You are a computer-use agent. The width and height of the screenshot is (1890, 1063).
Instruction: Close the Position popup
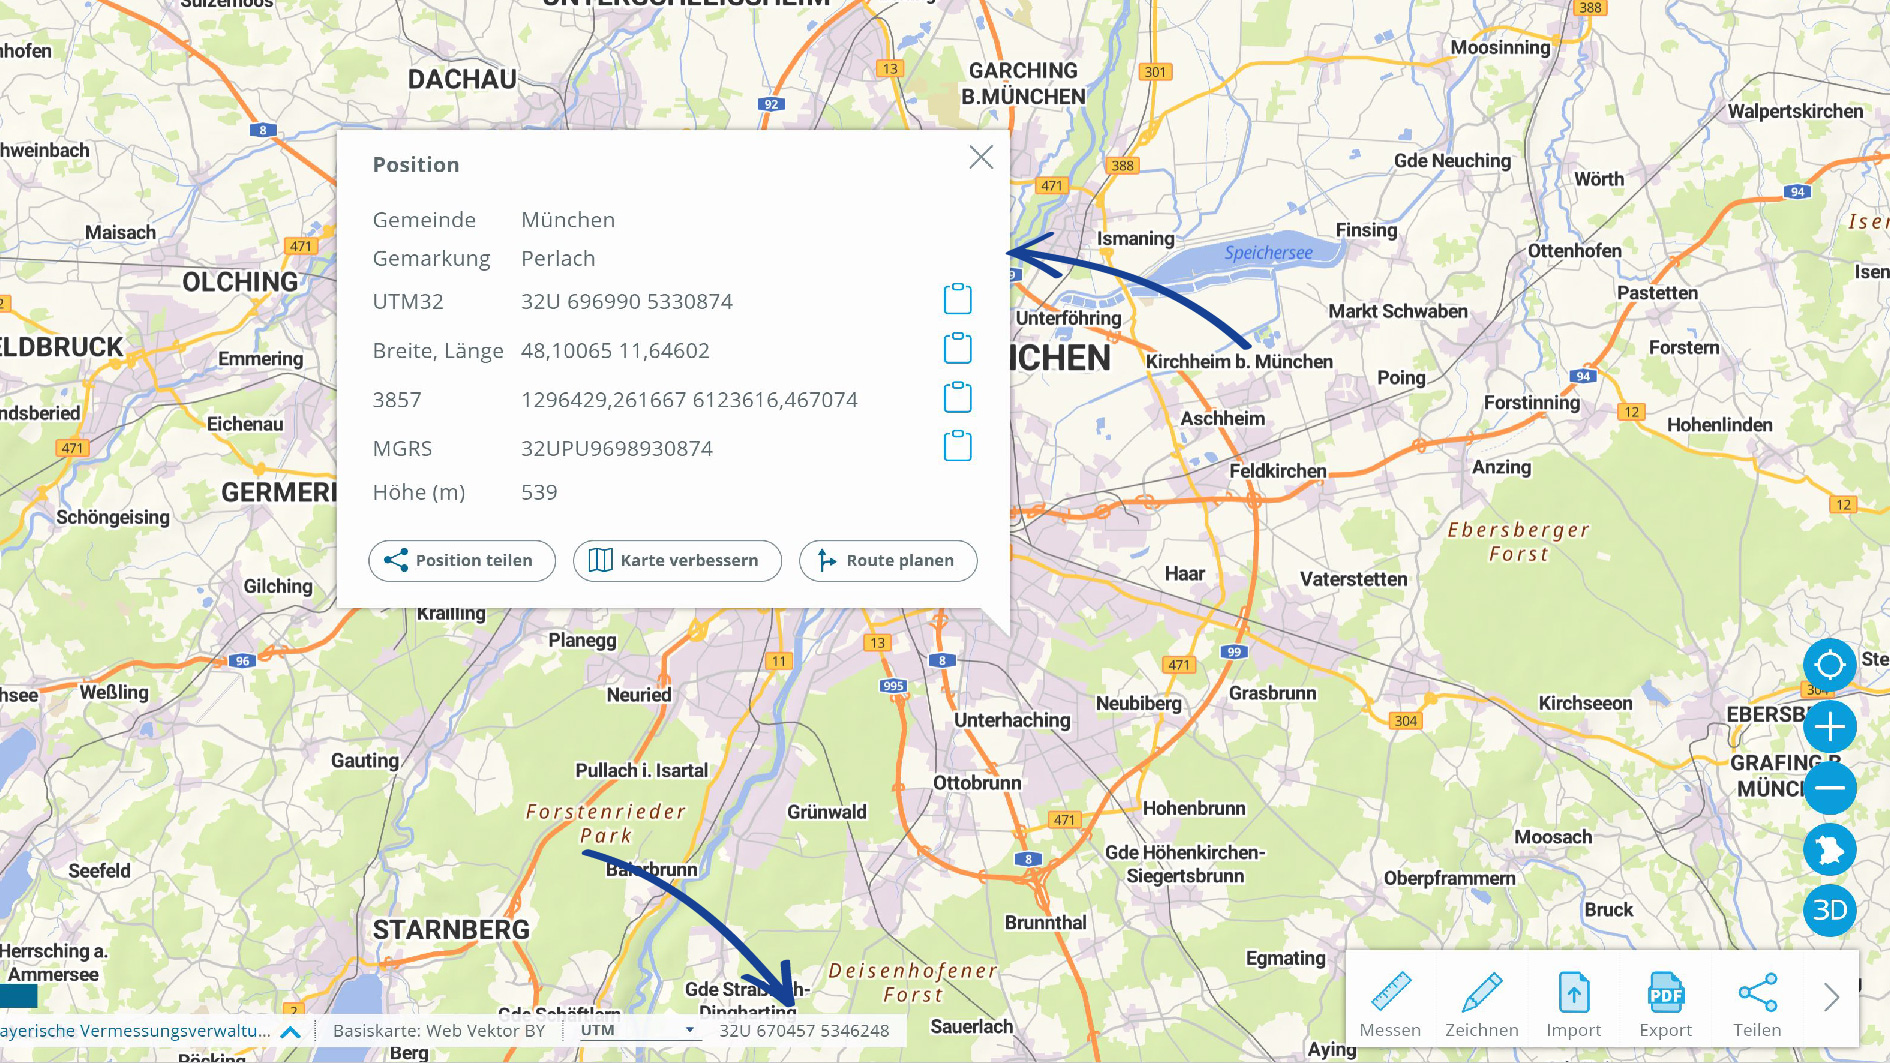pyautogui.click(x=981, y=157)
